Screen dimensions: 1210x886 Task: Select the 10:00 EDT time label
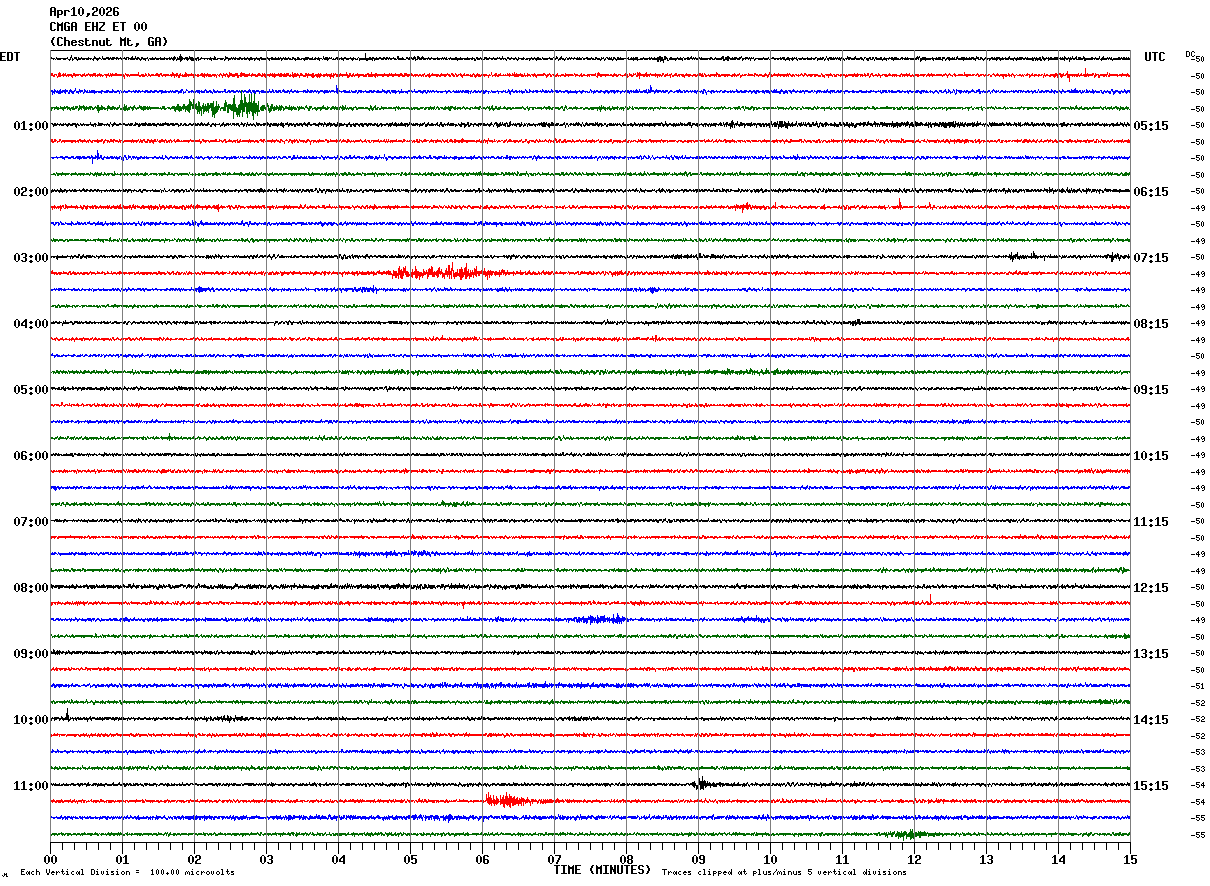tap(30, 720)
